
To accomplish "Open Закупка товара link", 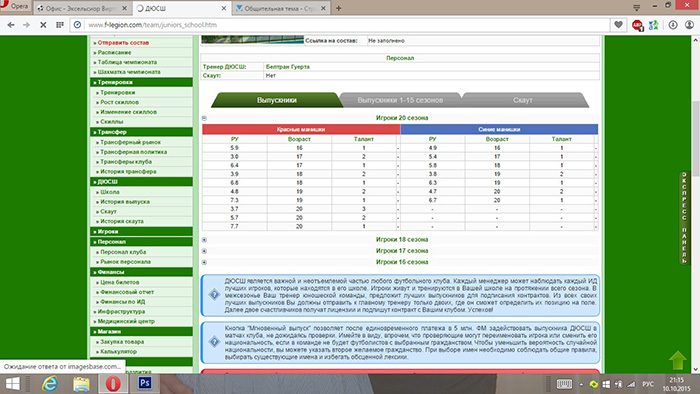I will tap(122, 342).
